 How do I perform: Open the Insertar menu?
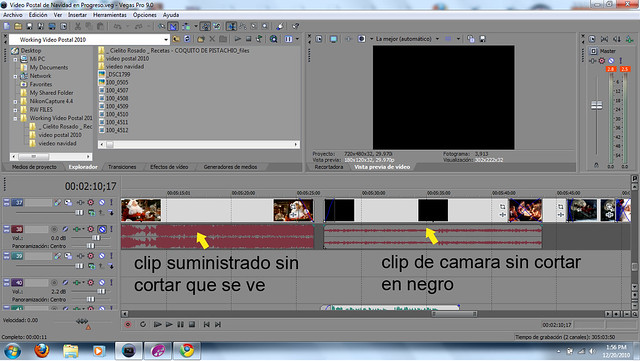(x=77, y=15)
